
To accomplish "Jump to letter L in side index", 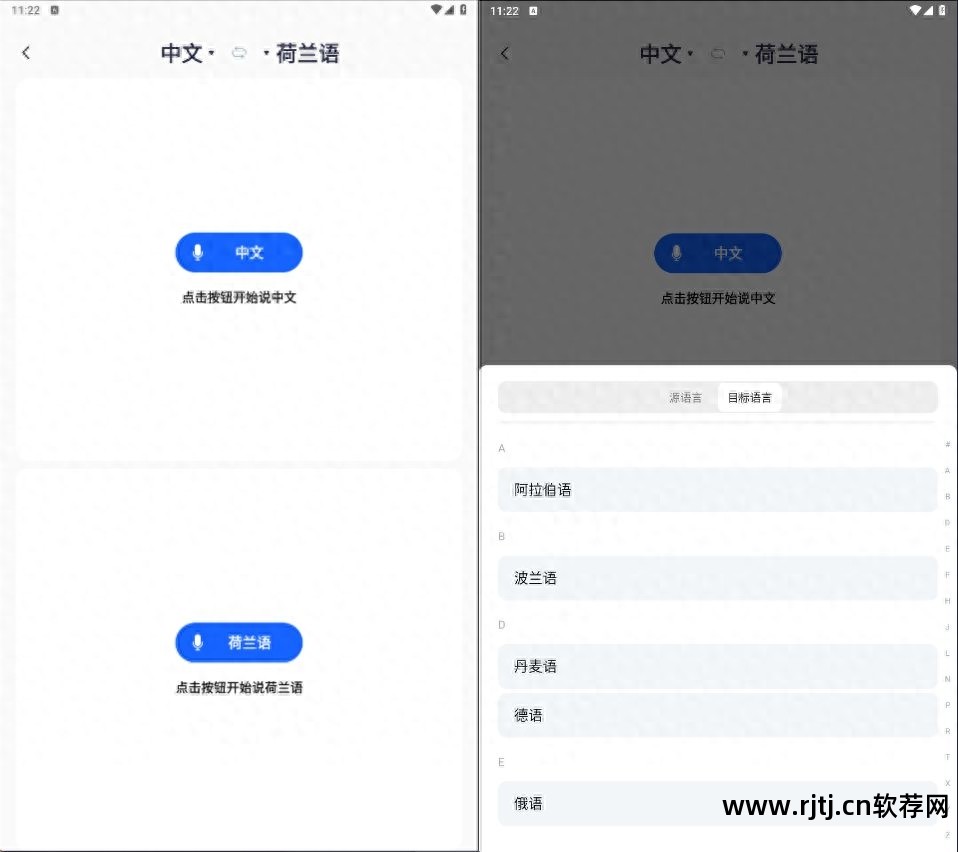I will [x=948, y=653].
